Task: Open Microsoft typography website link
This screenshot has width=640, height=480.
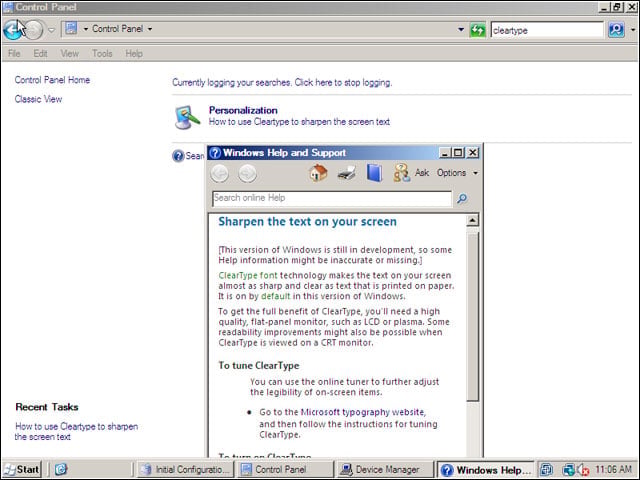Action: (362, 412)
